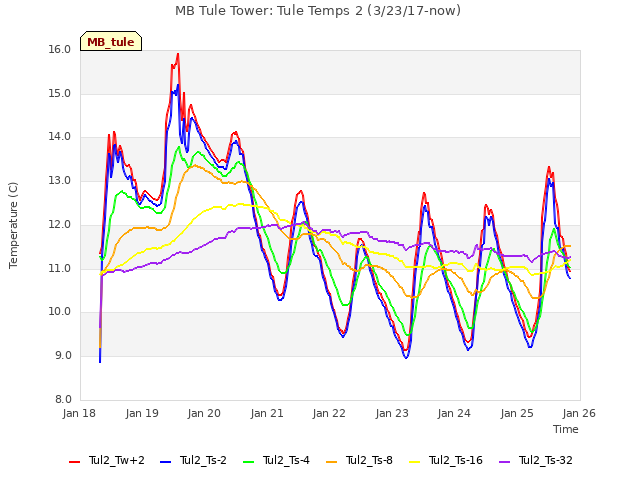Click the 15.0 y-axis tick label
The image size is (640, 480).
pos(60,93)
